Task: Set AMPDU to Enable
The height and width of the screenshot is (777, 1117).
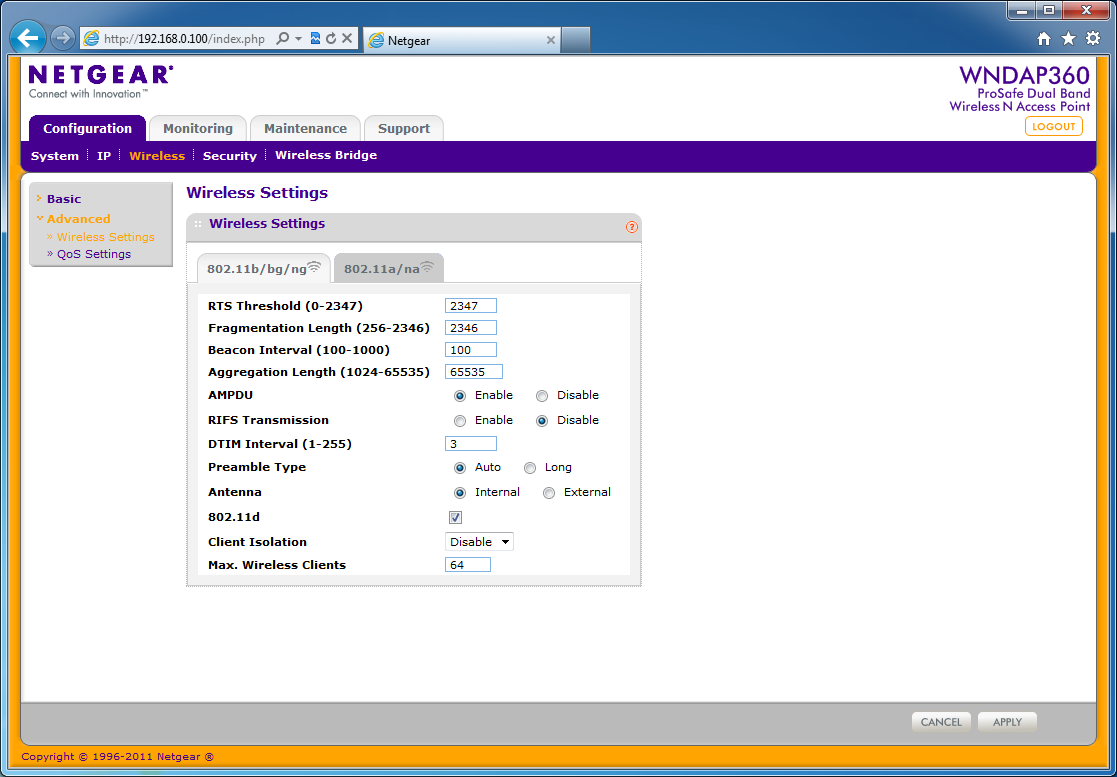Action: [460, 396]
